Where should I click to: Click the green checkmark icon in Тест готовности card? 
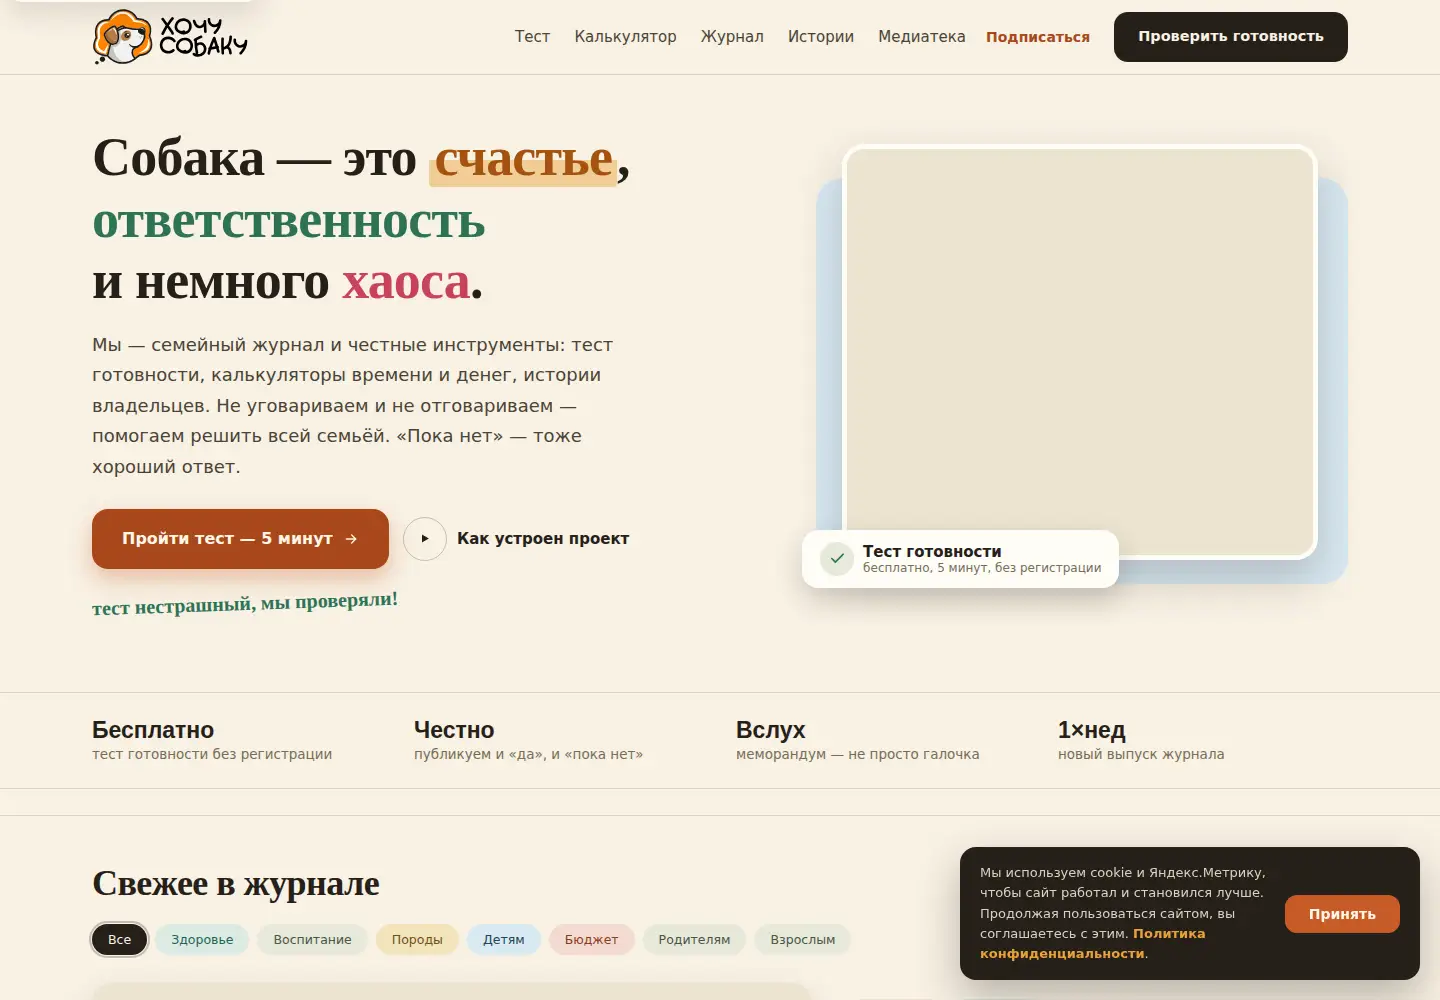[x=837, y=559]
